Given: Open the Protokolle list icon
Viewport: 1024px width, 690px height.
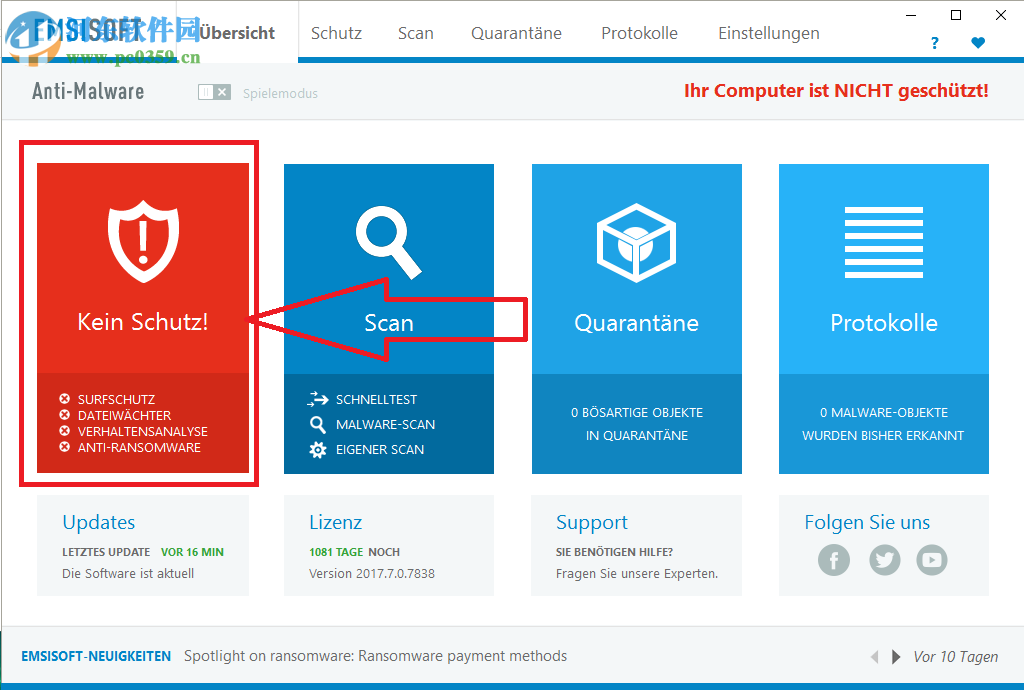Looking at the screenshot, I should click(x=883, y=239).
